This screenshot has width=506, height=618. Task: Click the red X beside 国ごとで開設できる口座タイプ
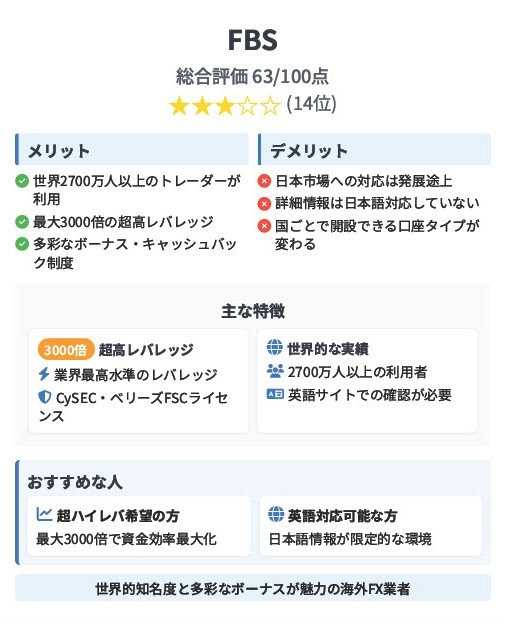point(264,226)
